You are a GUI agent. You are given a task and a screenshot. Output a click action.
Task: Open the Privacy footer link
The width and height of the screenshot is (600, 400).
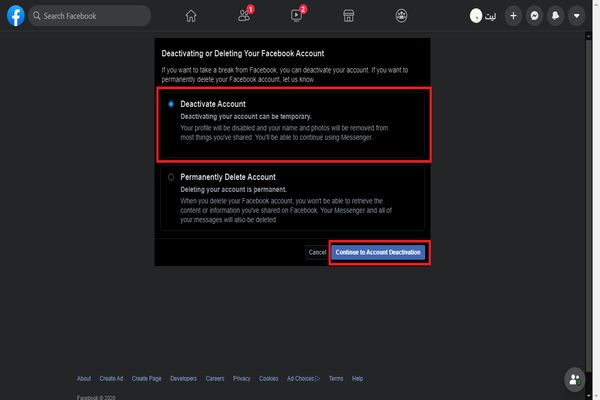(x=241, y=379)
